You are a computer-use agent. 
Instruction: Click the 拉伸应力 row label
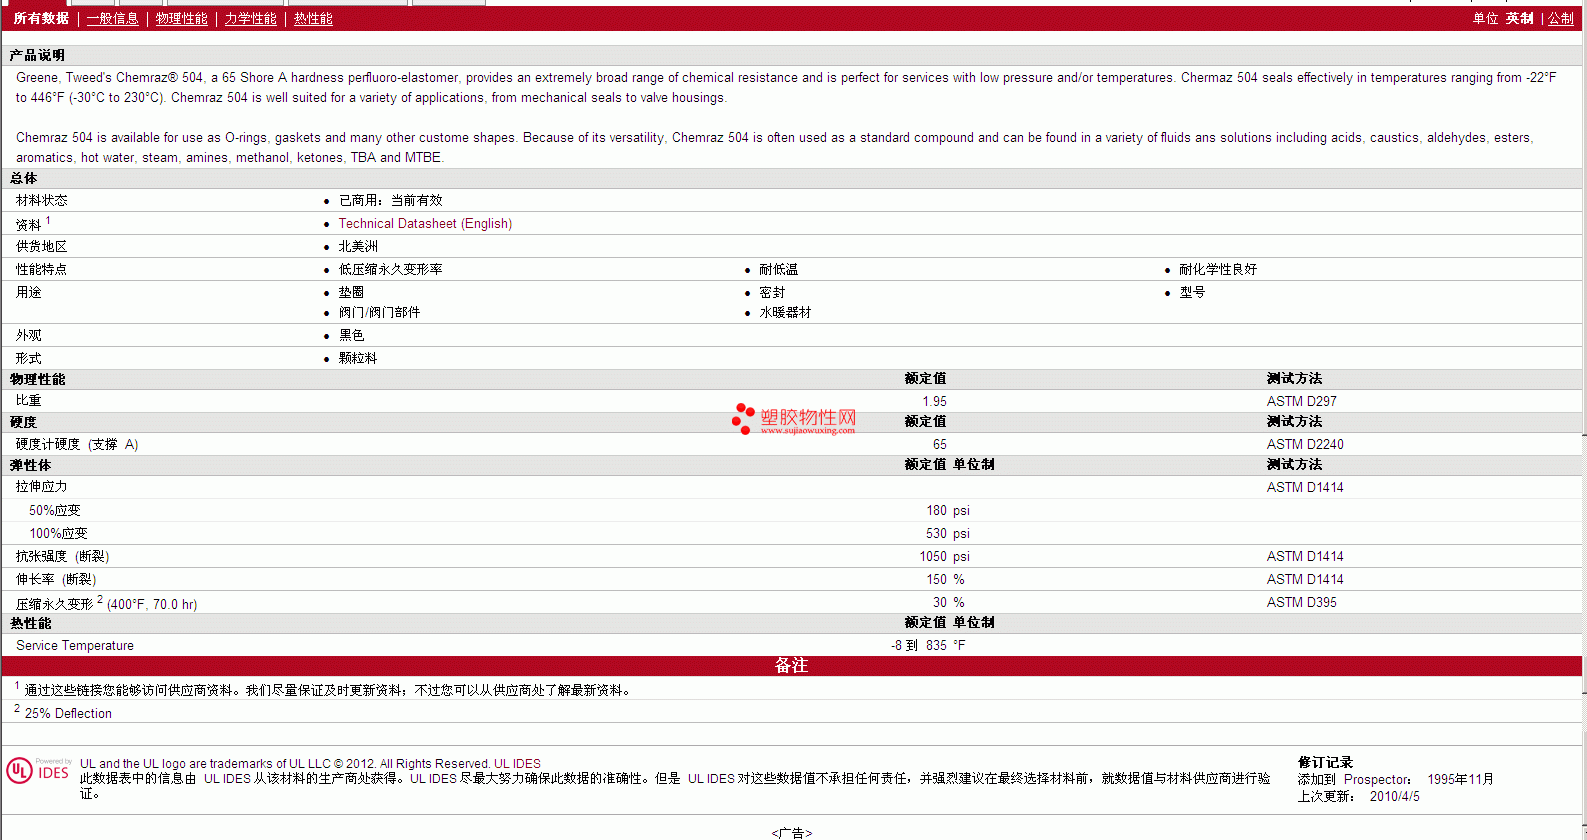tap(42, 486)
